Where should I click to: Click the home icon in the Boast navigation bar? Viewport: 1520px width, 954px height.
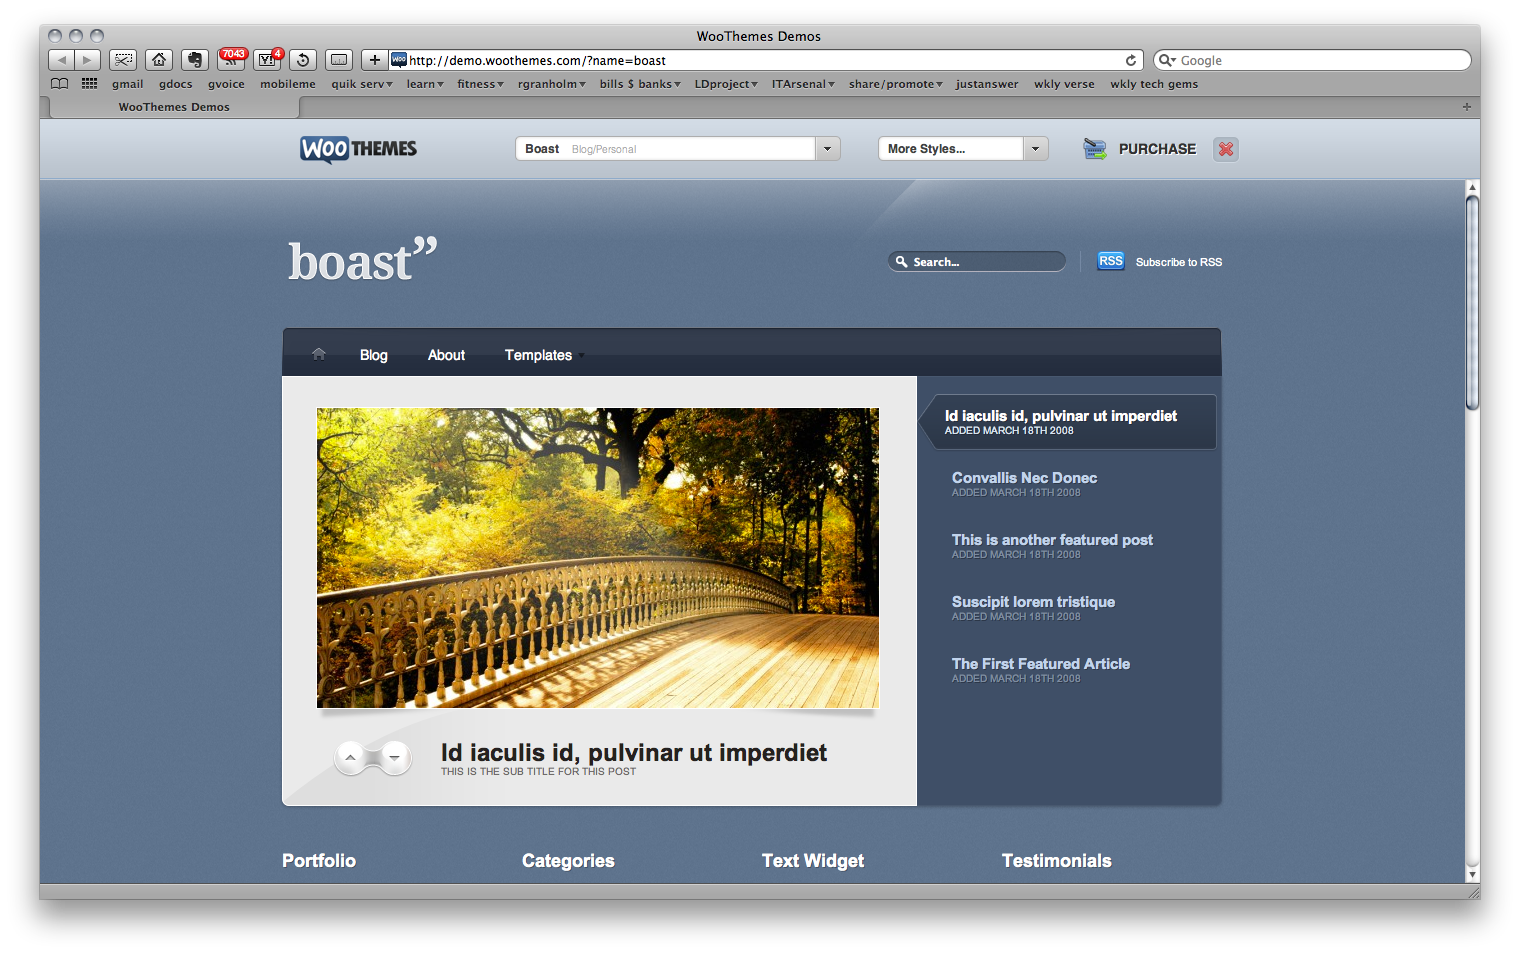(318, 353)
